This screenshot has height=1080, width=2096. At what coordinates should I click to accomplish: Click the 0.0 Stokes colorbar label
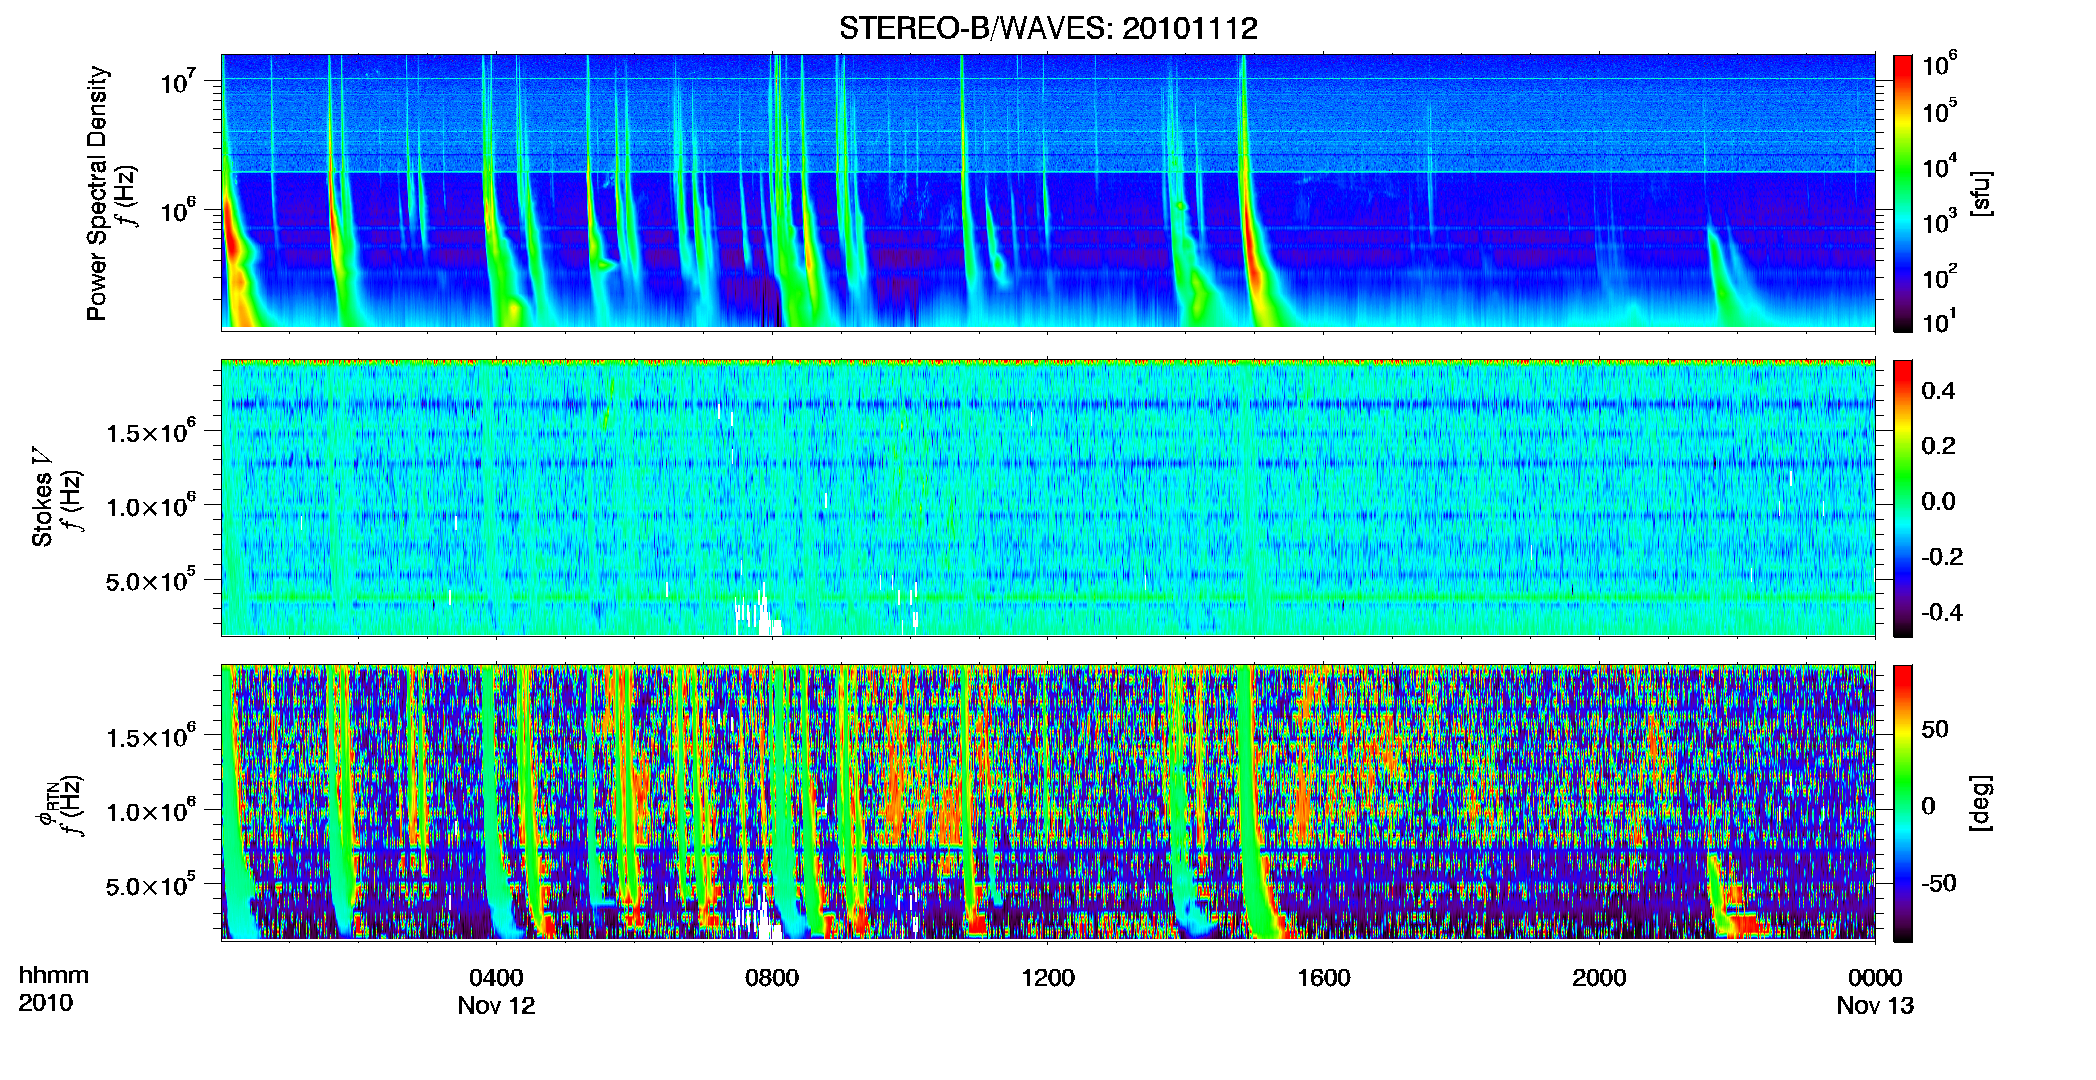[1938, 502]
